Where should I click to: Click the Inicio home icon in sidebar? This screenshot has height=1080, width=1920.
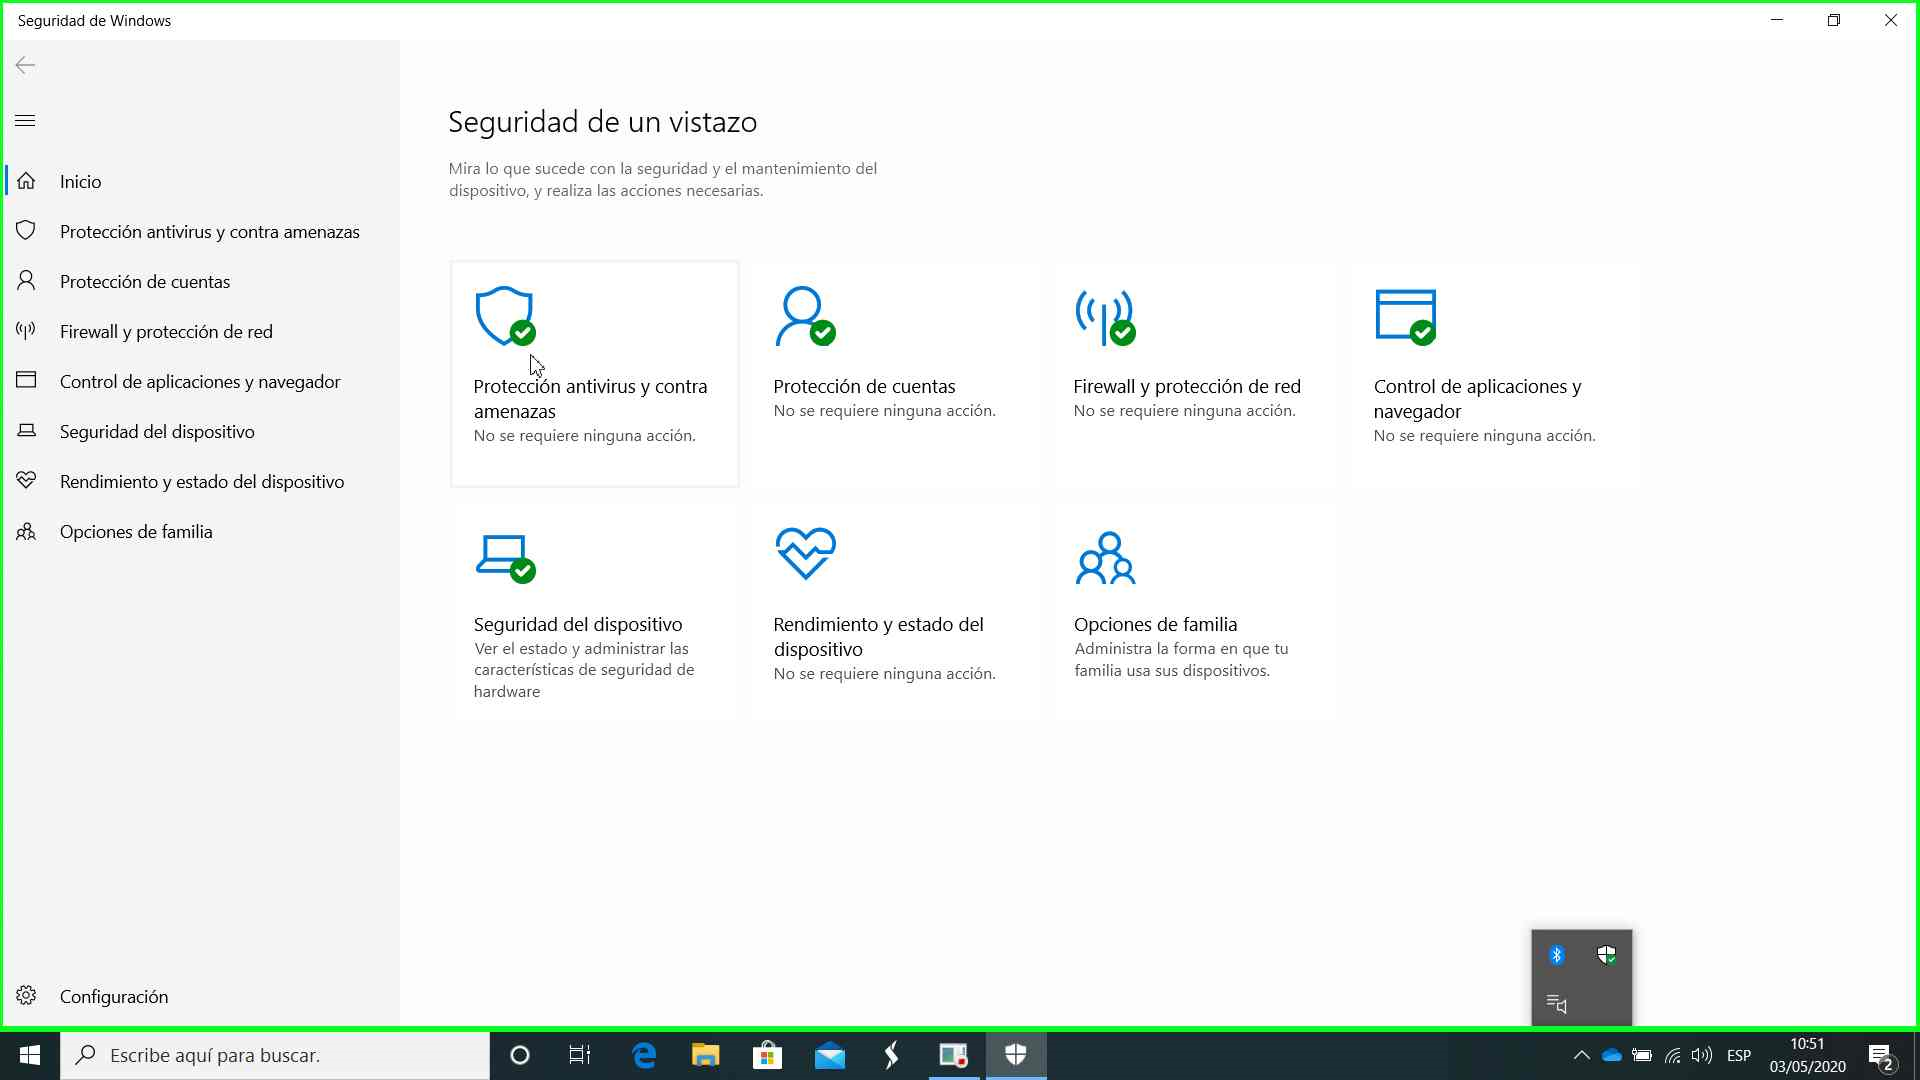coord(27,181)
